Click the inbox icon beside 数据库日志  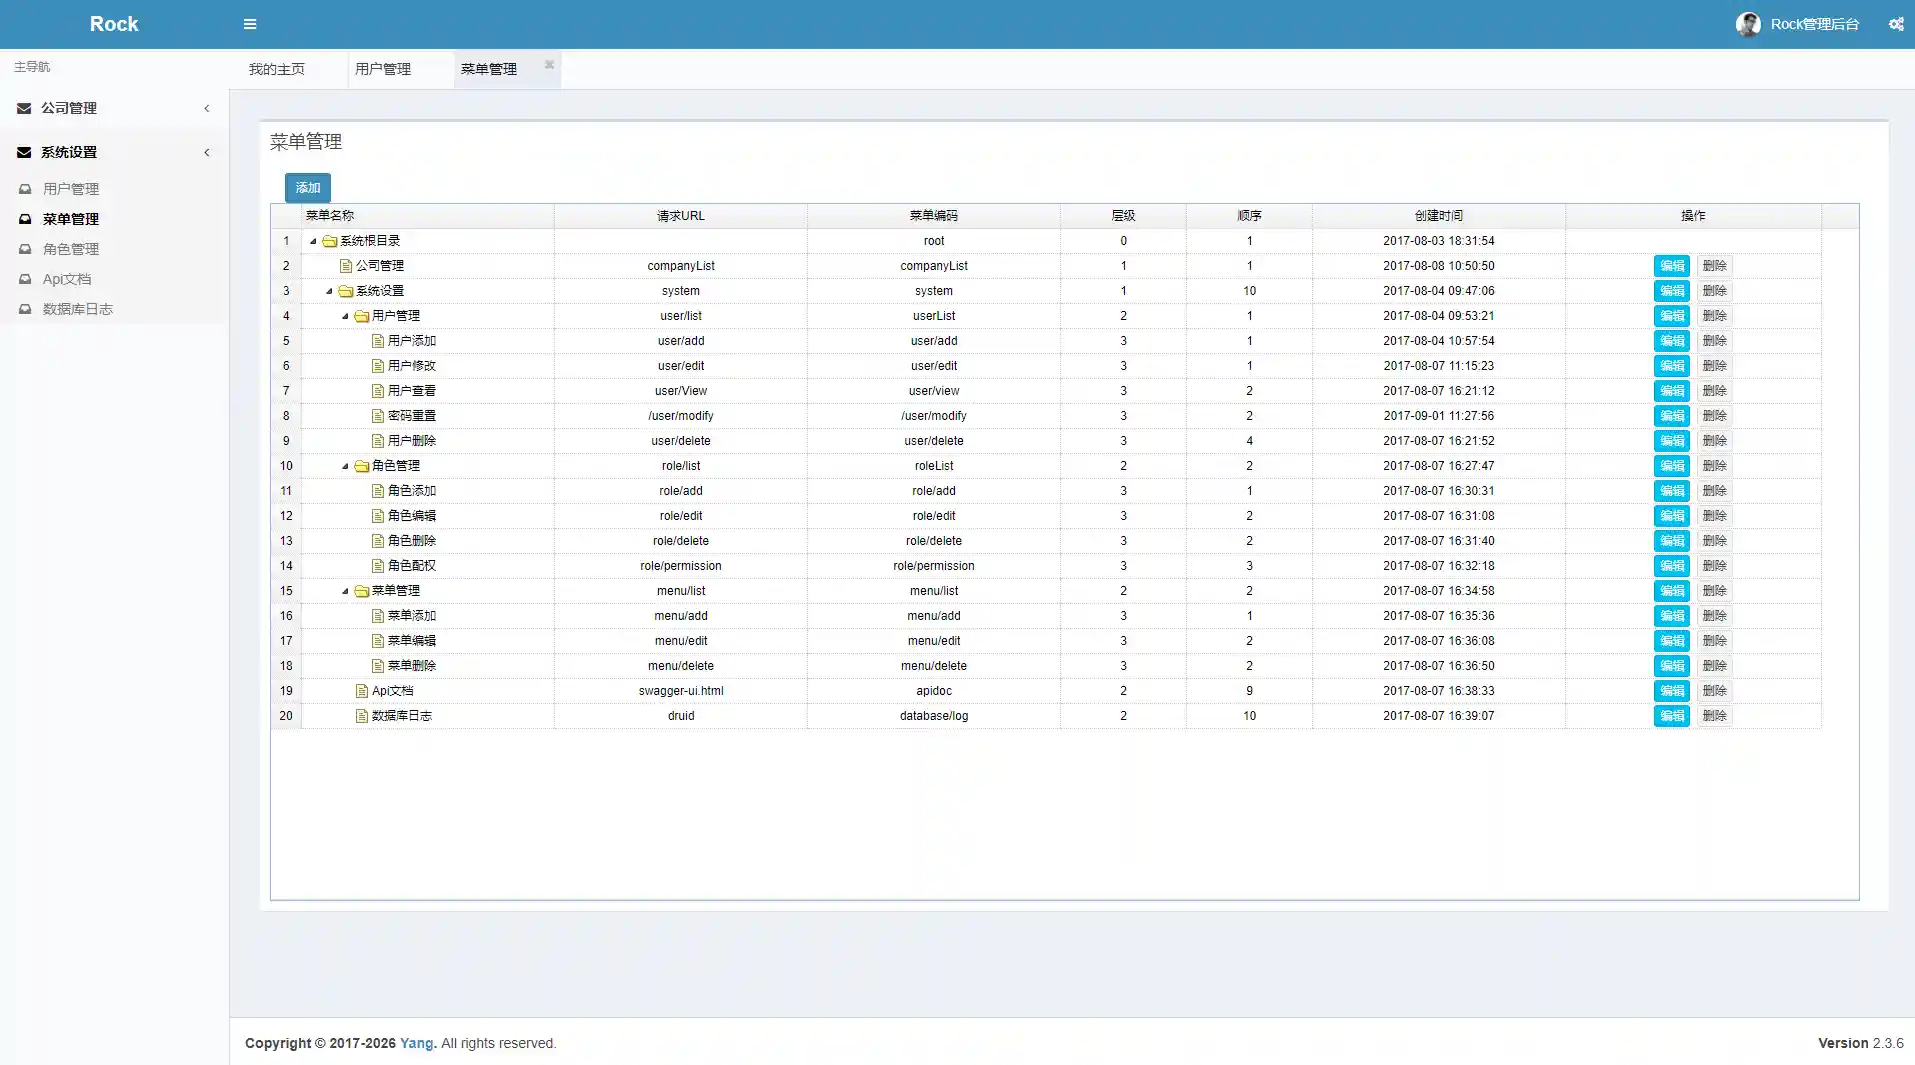point(25,309)
